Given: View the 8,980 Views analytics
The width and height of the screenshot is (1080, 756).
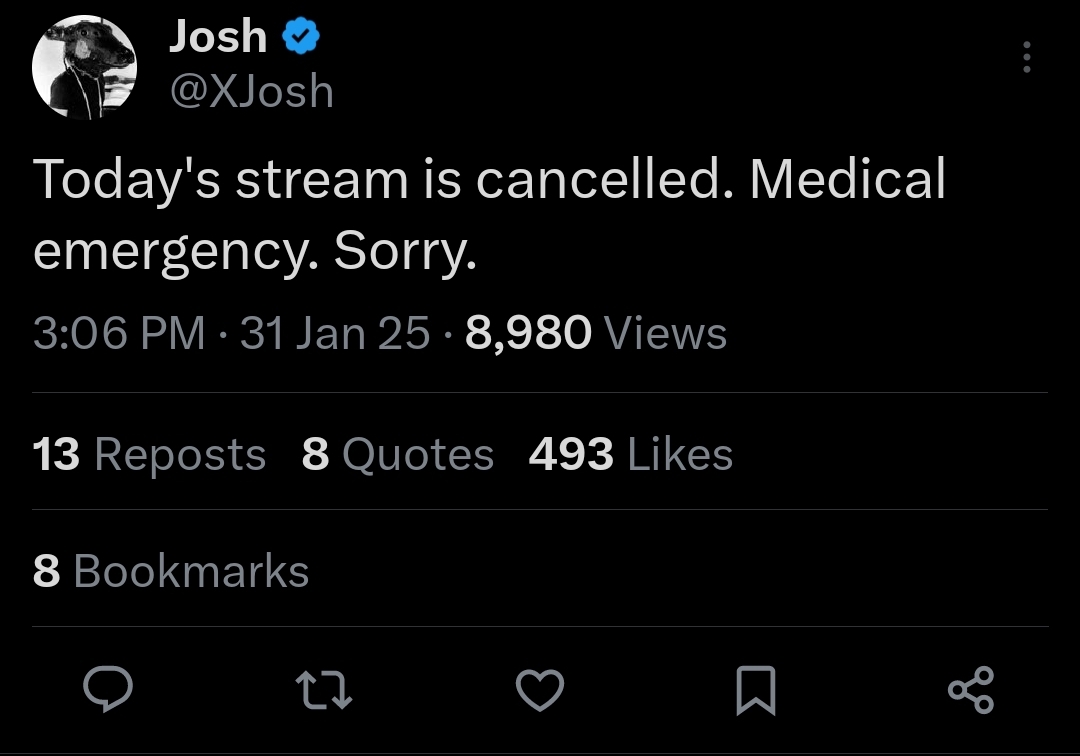Looking at the screenshot, I should click(596, 333).
